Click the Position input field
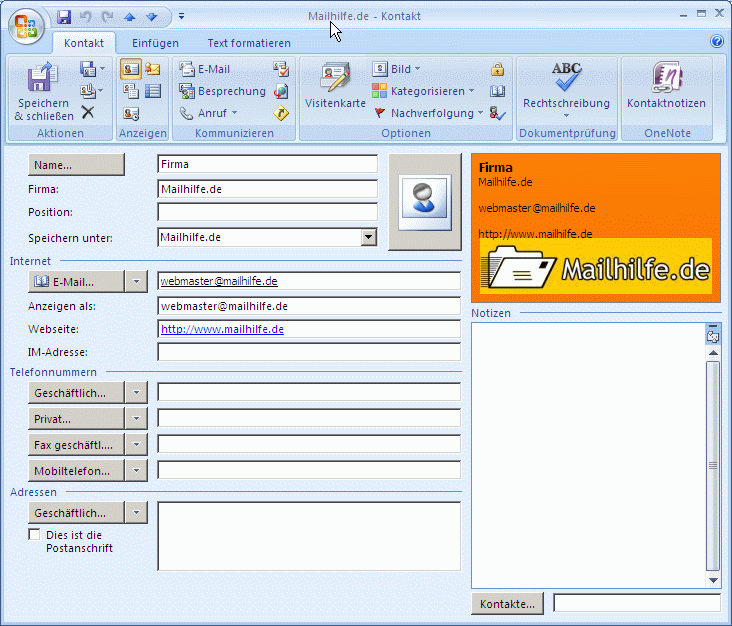 (267, 212)
